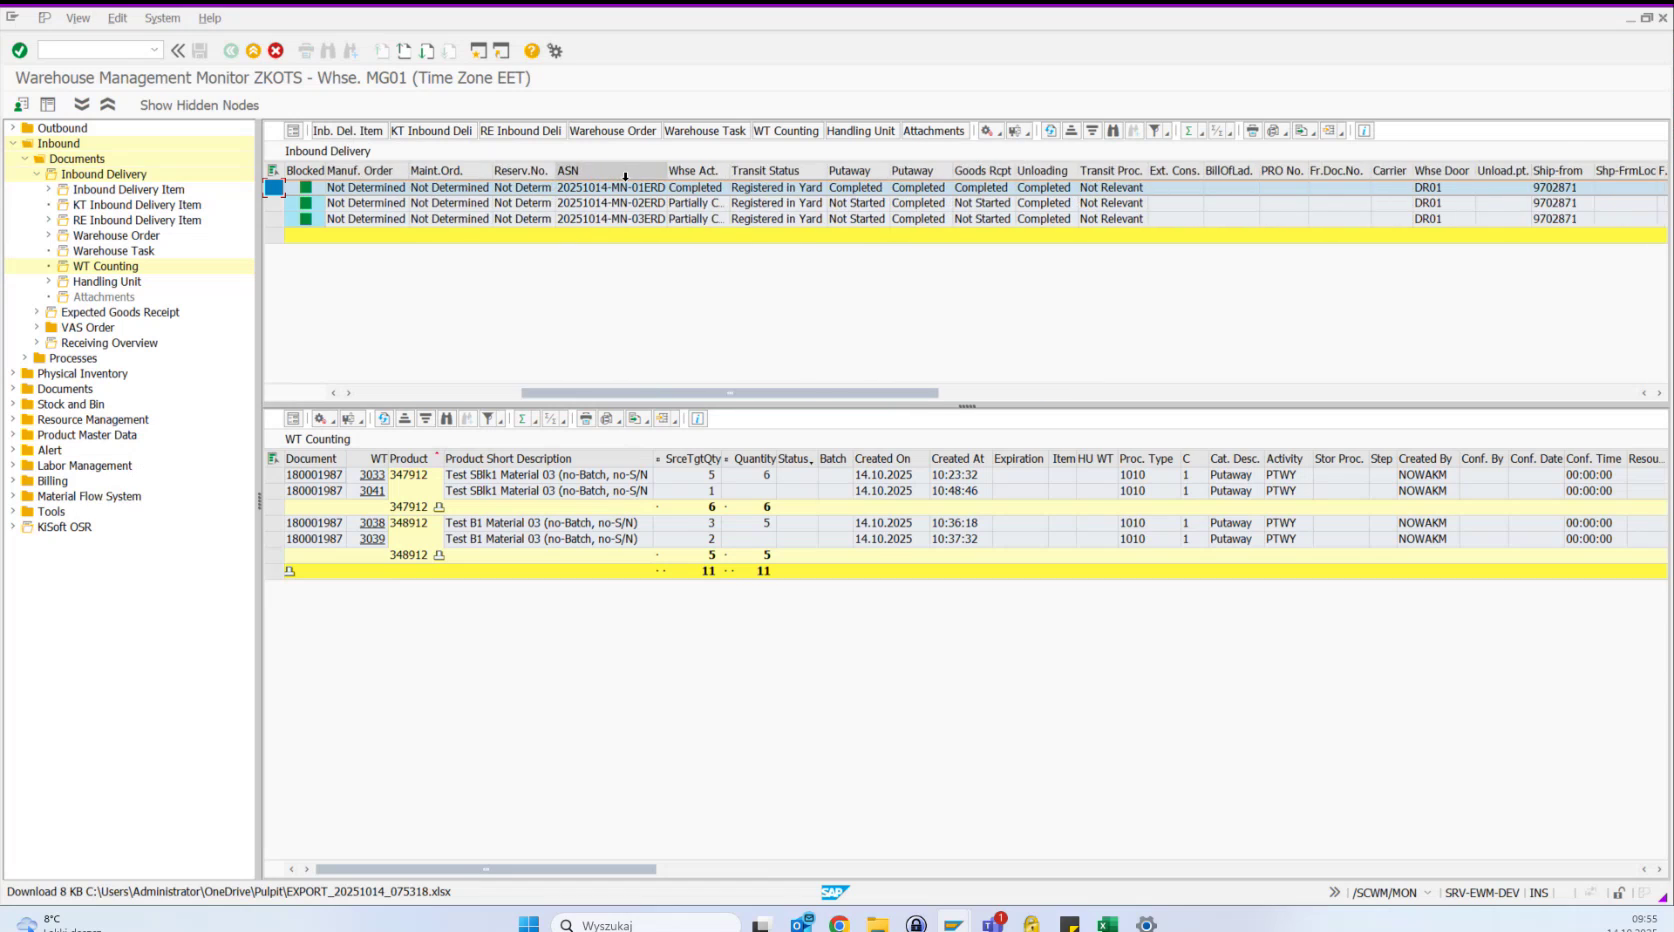Sort ascending in the WT Counting grid
This screenshot has width=1674, height=932.
[x=404, y=418]
